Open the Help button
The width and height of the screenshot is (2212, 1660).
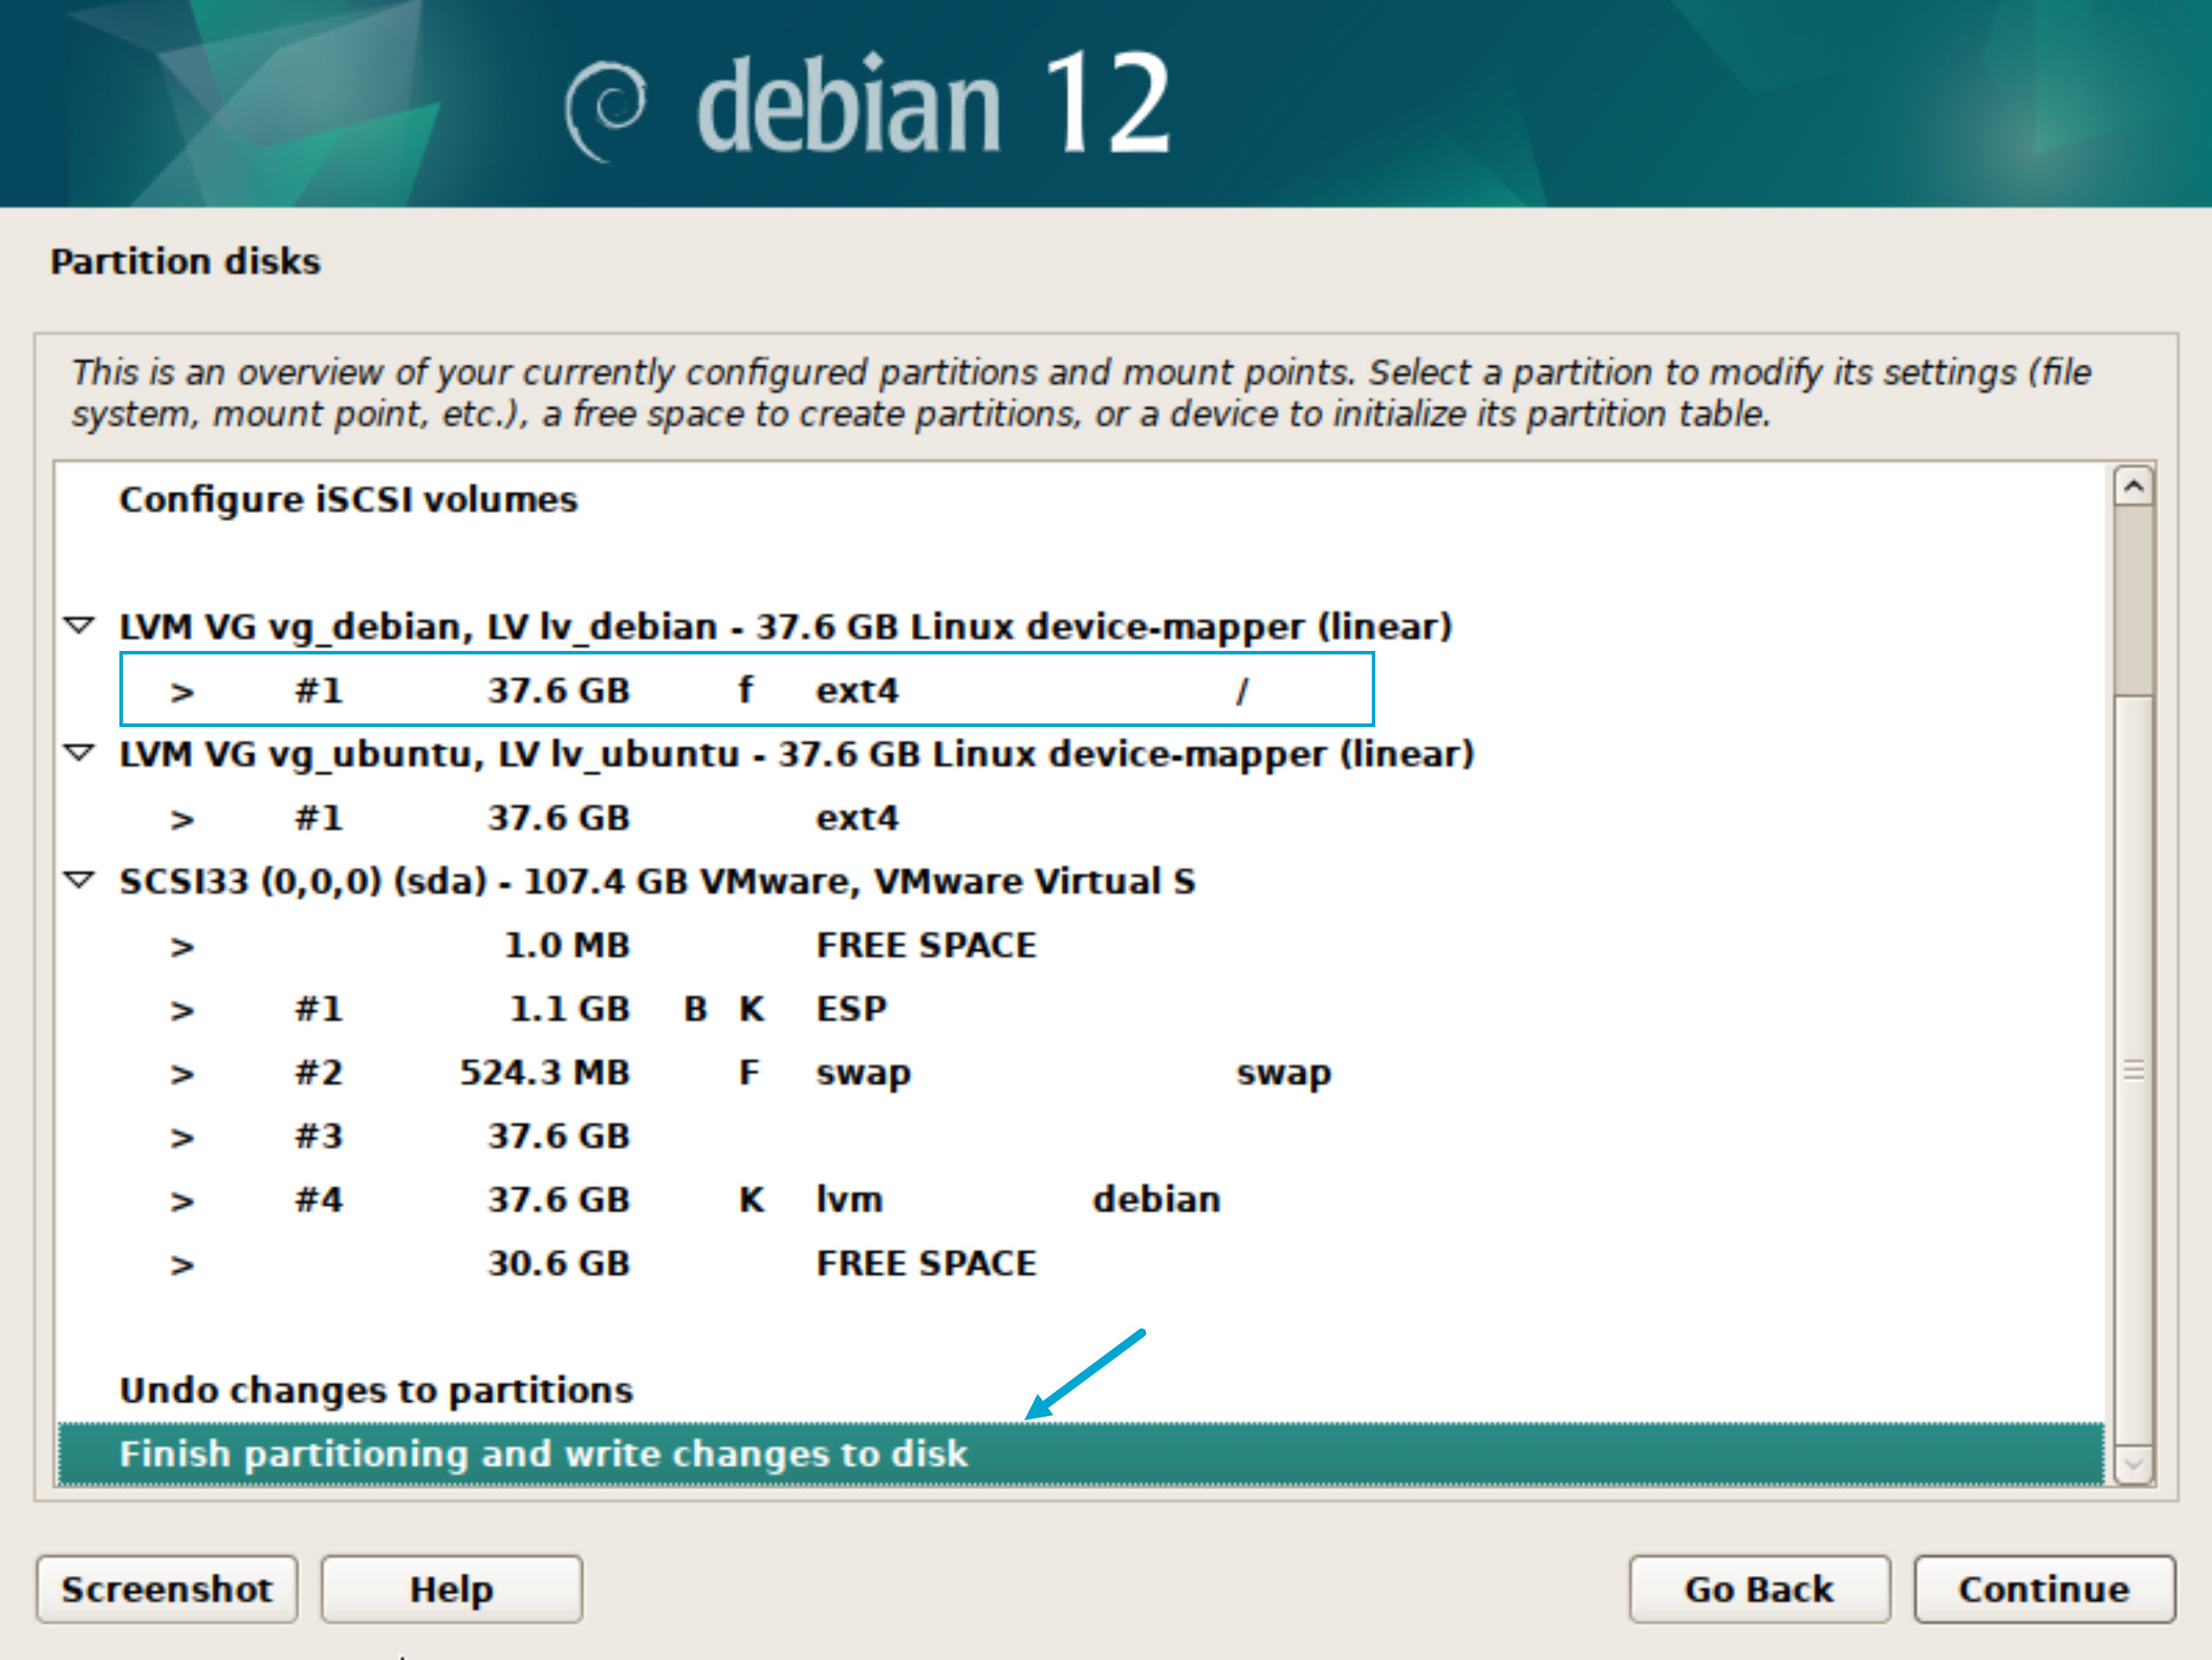click(451, 1588)
